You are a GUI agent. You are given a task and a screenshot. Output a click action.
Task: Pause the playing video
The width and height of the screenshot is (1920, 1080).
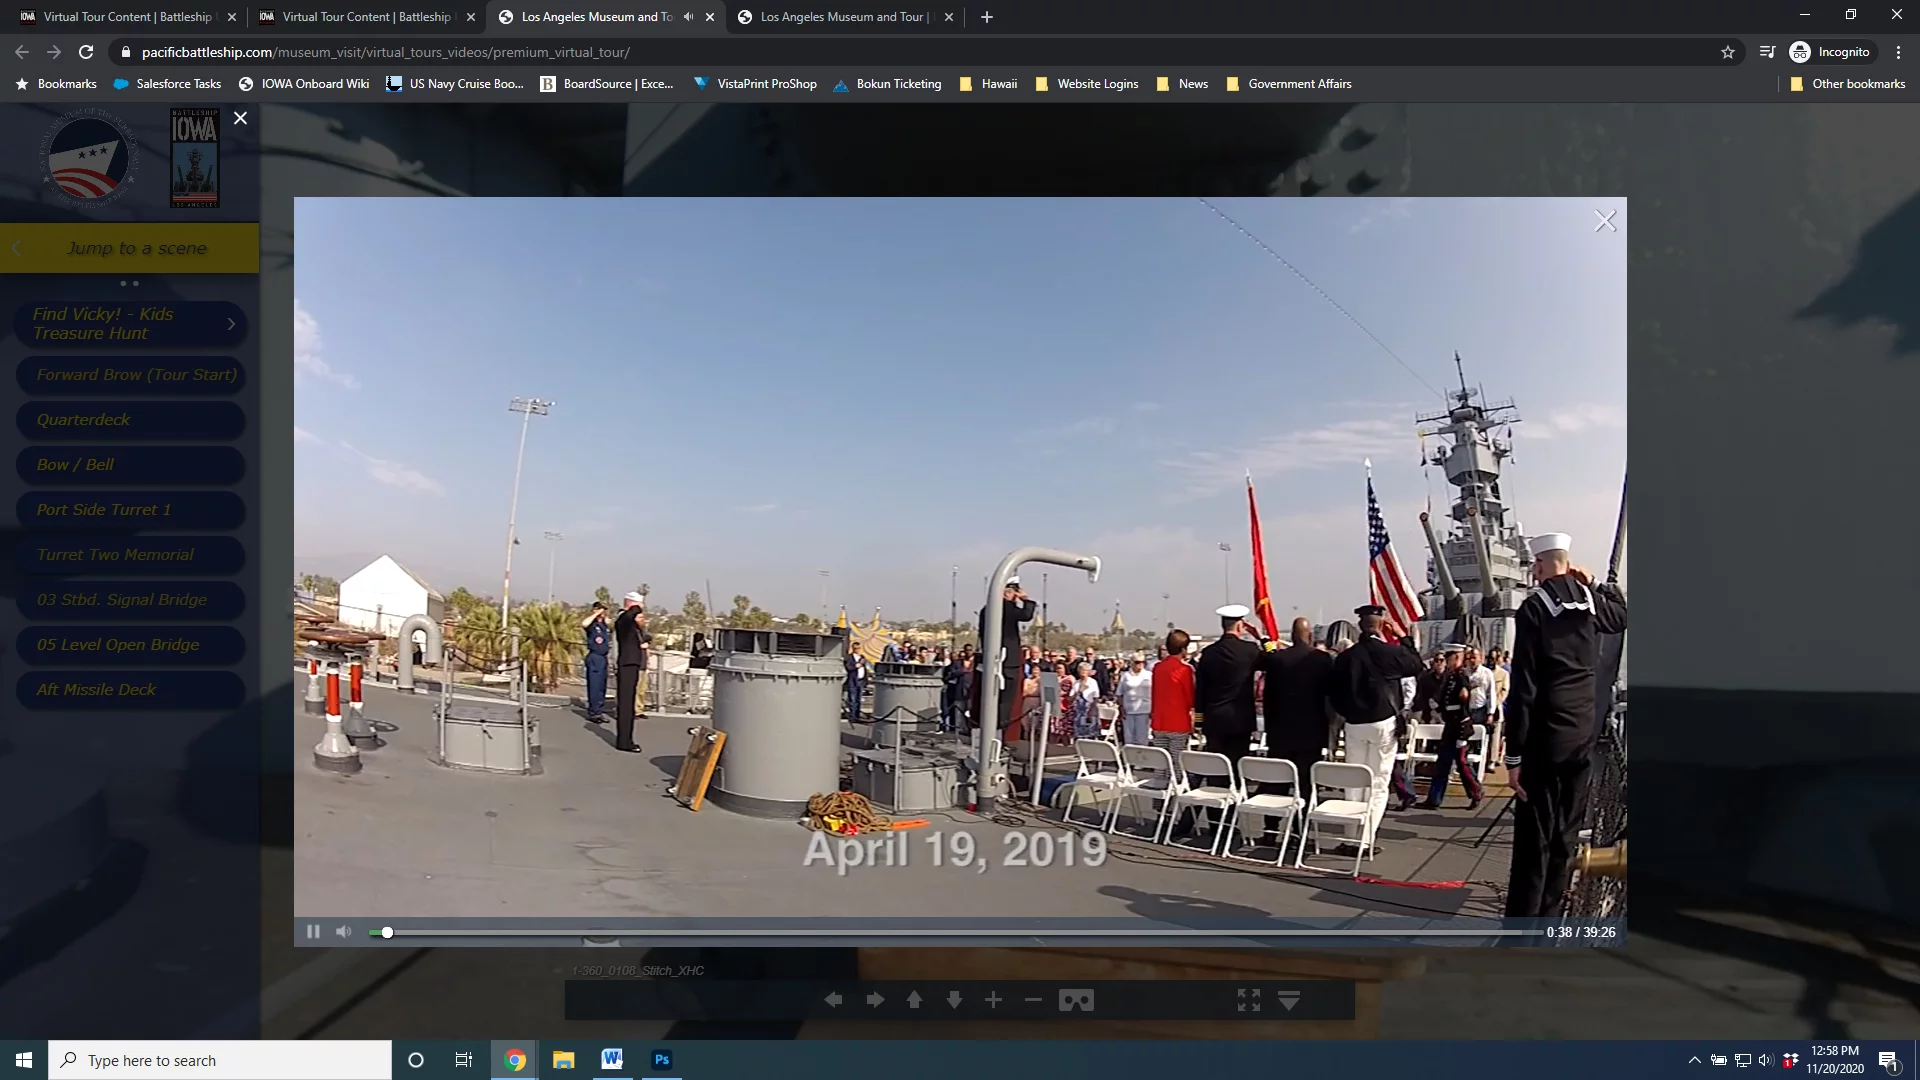pyautogui.click(x=313, y=932)
